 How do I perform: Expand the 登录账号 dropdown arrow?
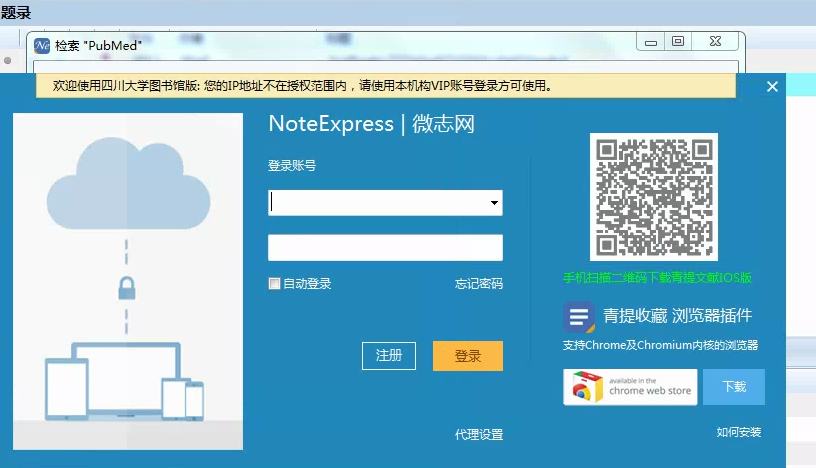click(x=494, y=204)
